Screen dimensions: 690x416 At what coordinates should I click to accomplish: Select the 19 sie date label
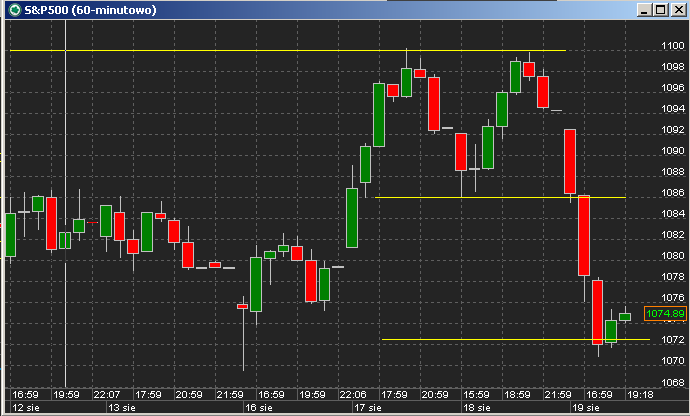(586, 408)
